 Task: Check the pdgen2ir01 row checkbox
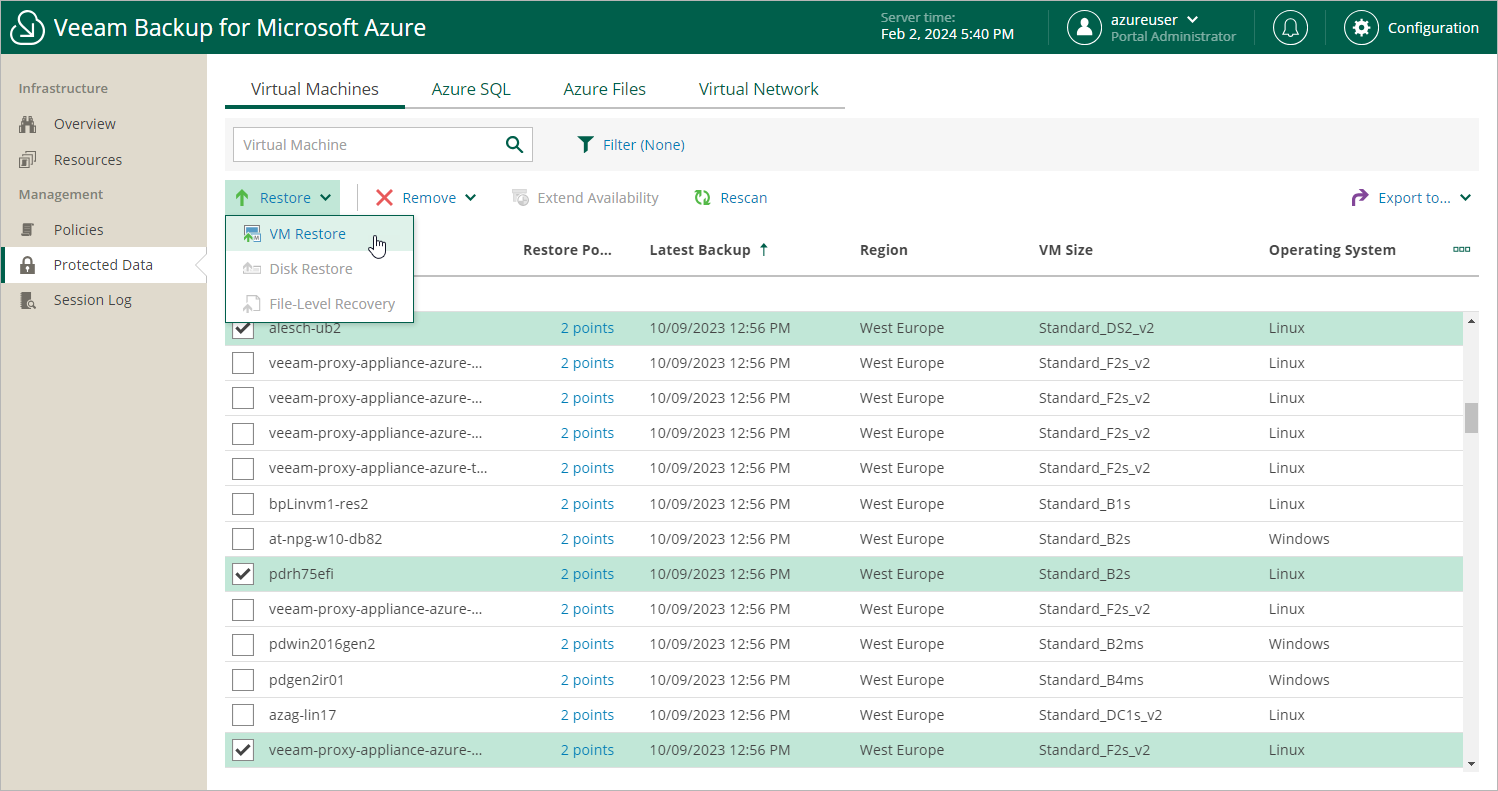point(243,680)
